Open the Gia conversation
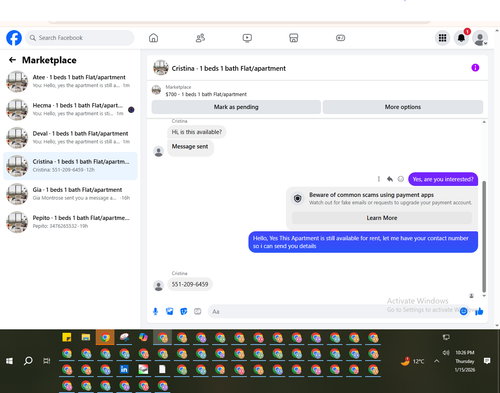The width and height of the screenshot is (500, 393). pos(70,194)
